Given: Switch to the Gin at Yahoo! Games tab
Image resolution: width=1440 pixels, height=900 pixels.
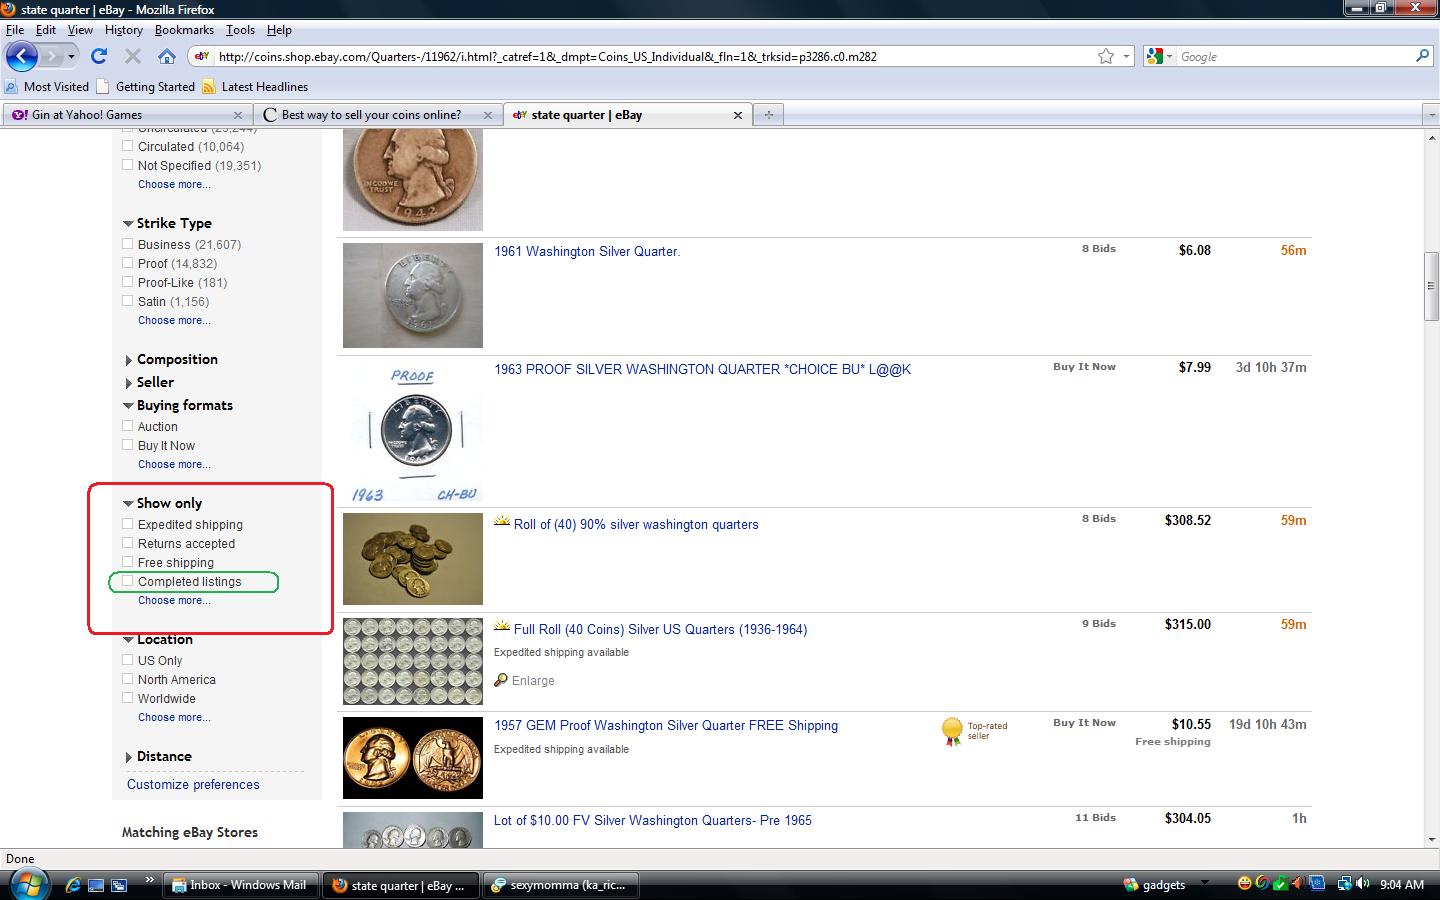Looking at the screenshot, I should click(87, 115).
